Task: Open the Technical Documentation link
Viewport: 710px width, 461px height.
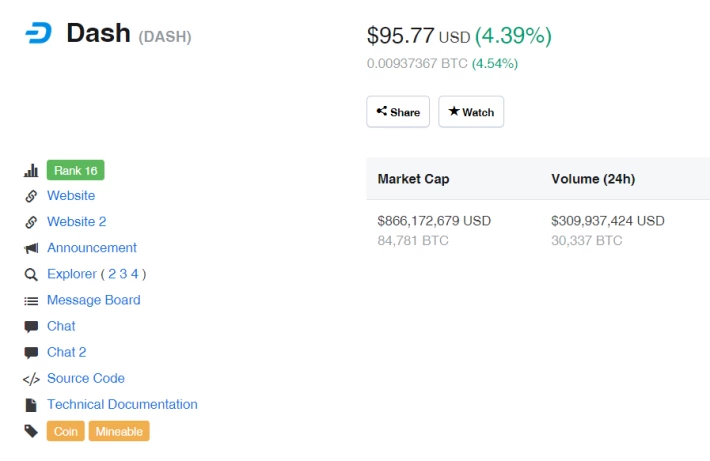Action: point(122,404)
